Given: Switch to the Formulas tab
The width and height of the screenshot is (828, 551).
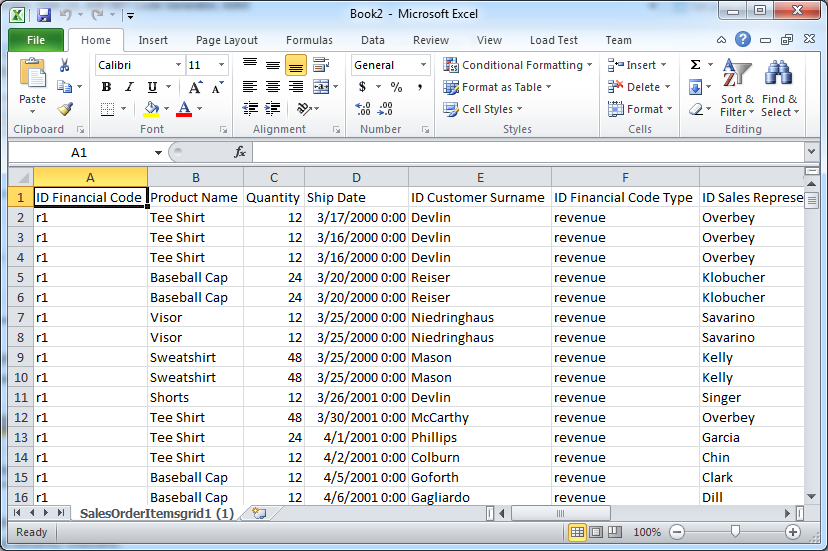Looking at the screenshot, I should click(309, 40).
